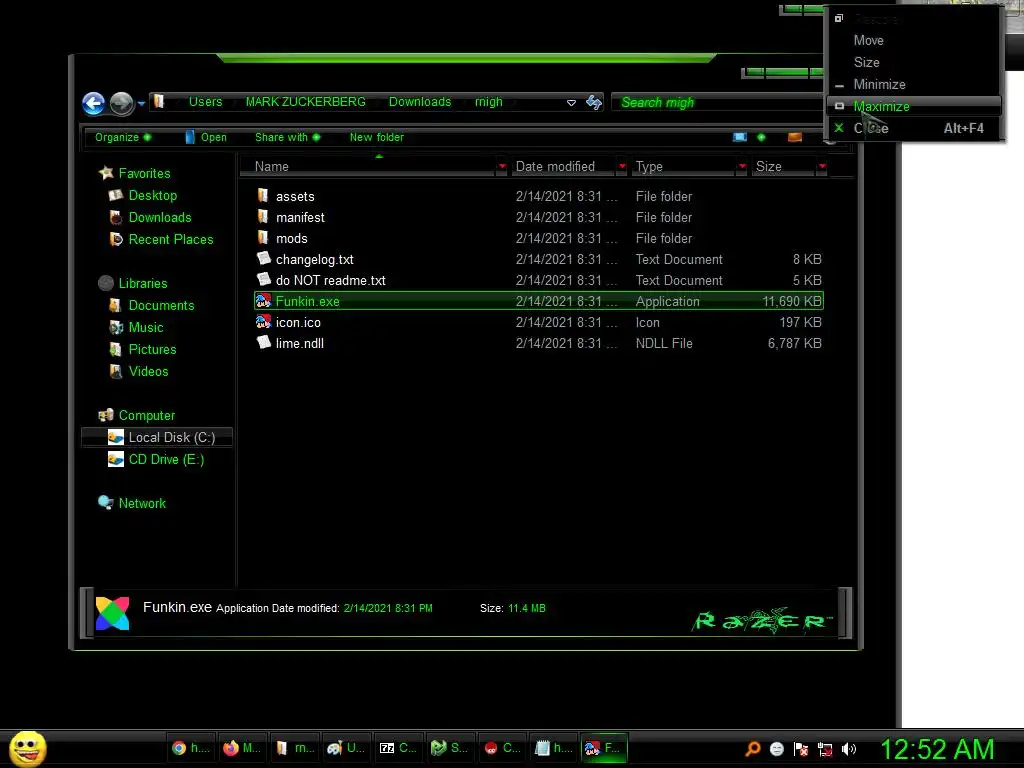
Task: Refresh the folder with address bar arrows
Action: click(594, 102)
